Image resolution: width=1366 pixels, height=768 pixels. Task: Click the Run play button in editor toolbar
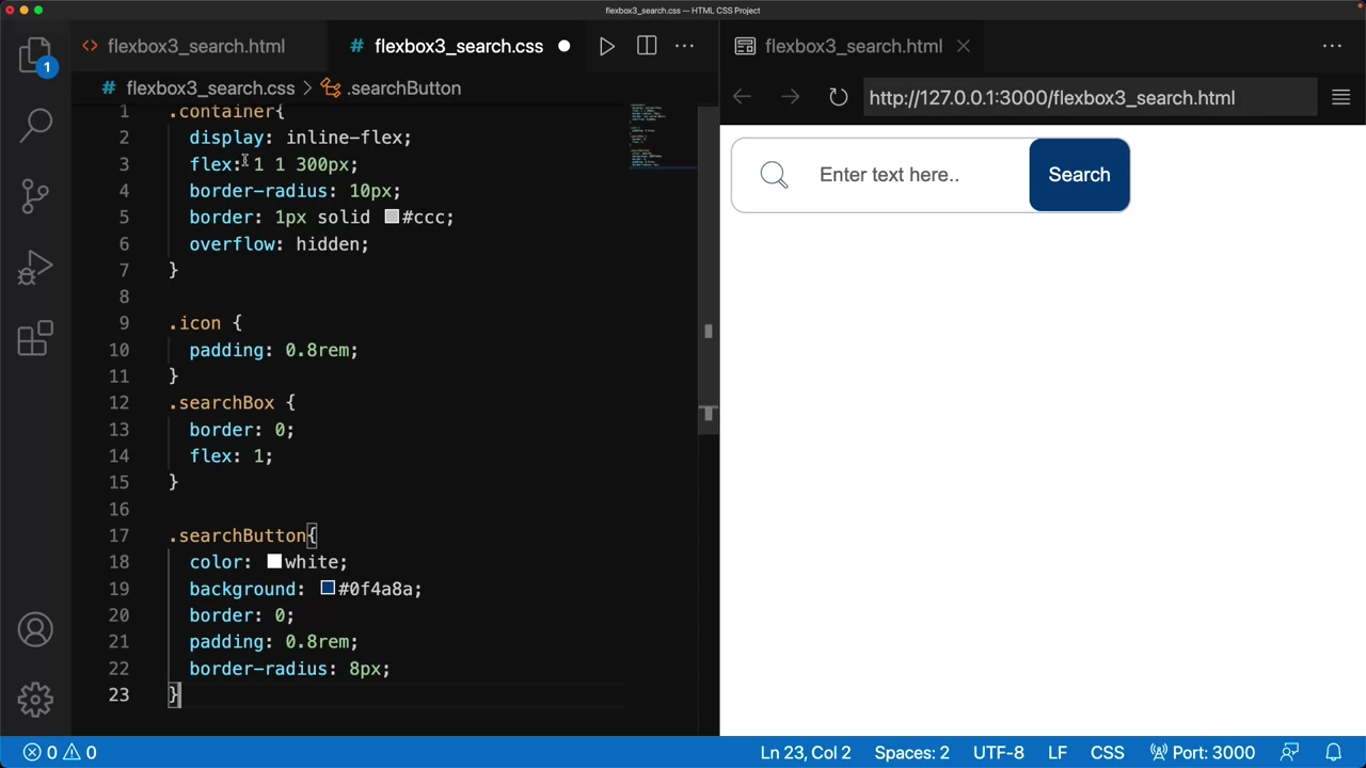coord(606,46)
